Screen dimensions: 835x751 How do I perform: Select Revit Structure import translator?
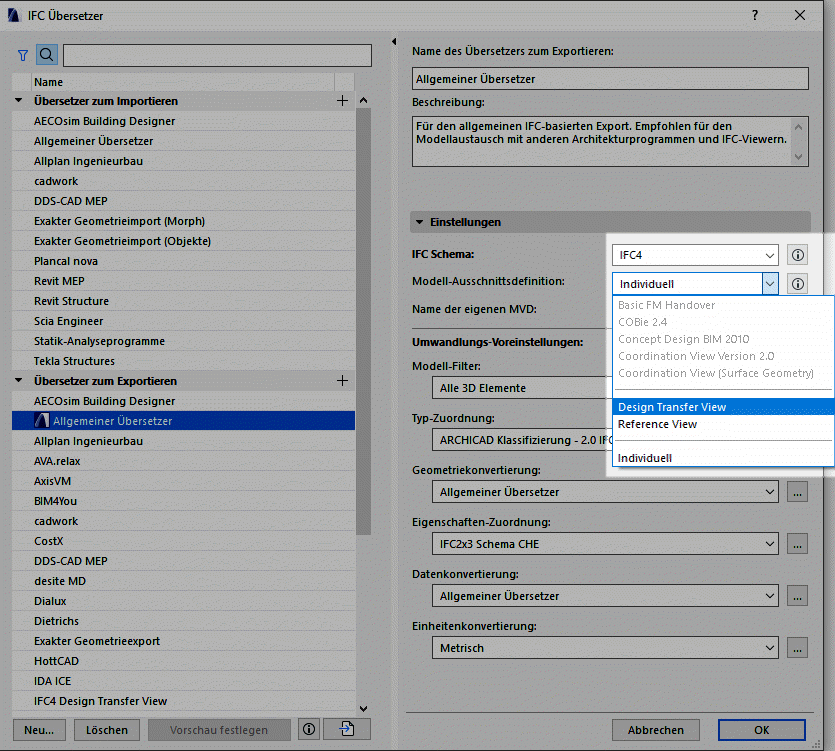(x=184, y=301)
